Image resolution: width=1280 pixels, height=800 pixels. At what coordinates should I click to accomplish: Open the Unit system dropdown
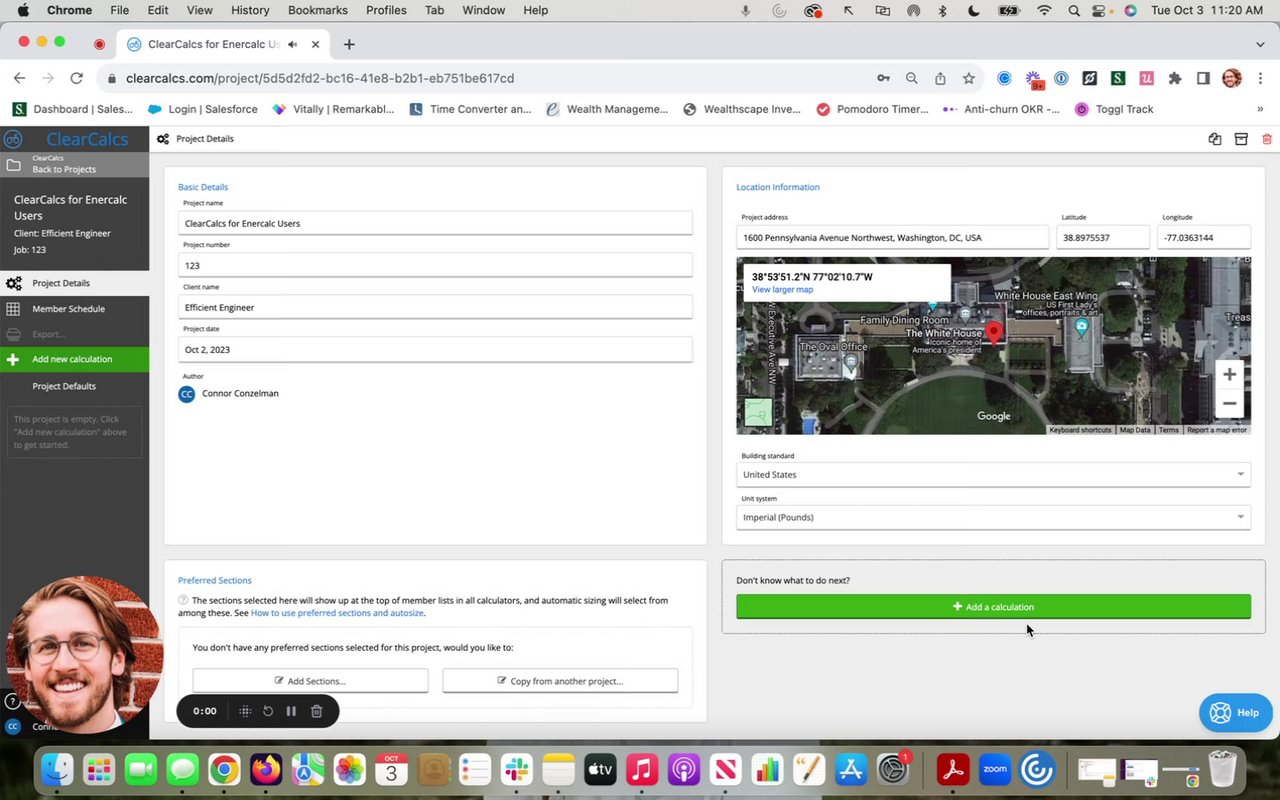(x=993, y=517)
